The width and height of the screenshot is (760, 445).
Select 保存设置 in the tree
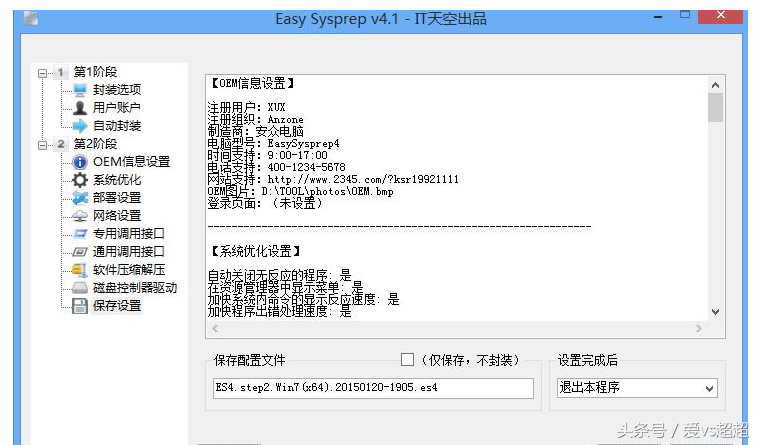117,306
